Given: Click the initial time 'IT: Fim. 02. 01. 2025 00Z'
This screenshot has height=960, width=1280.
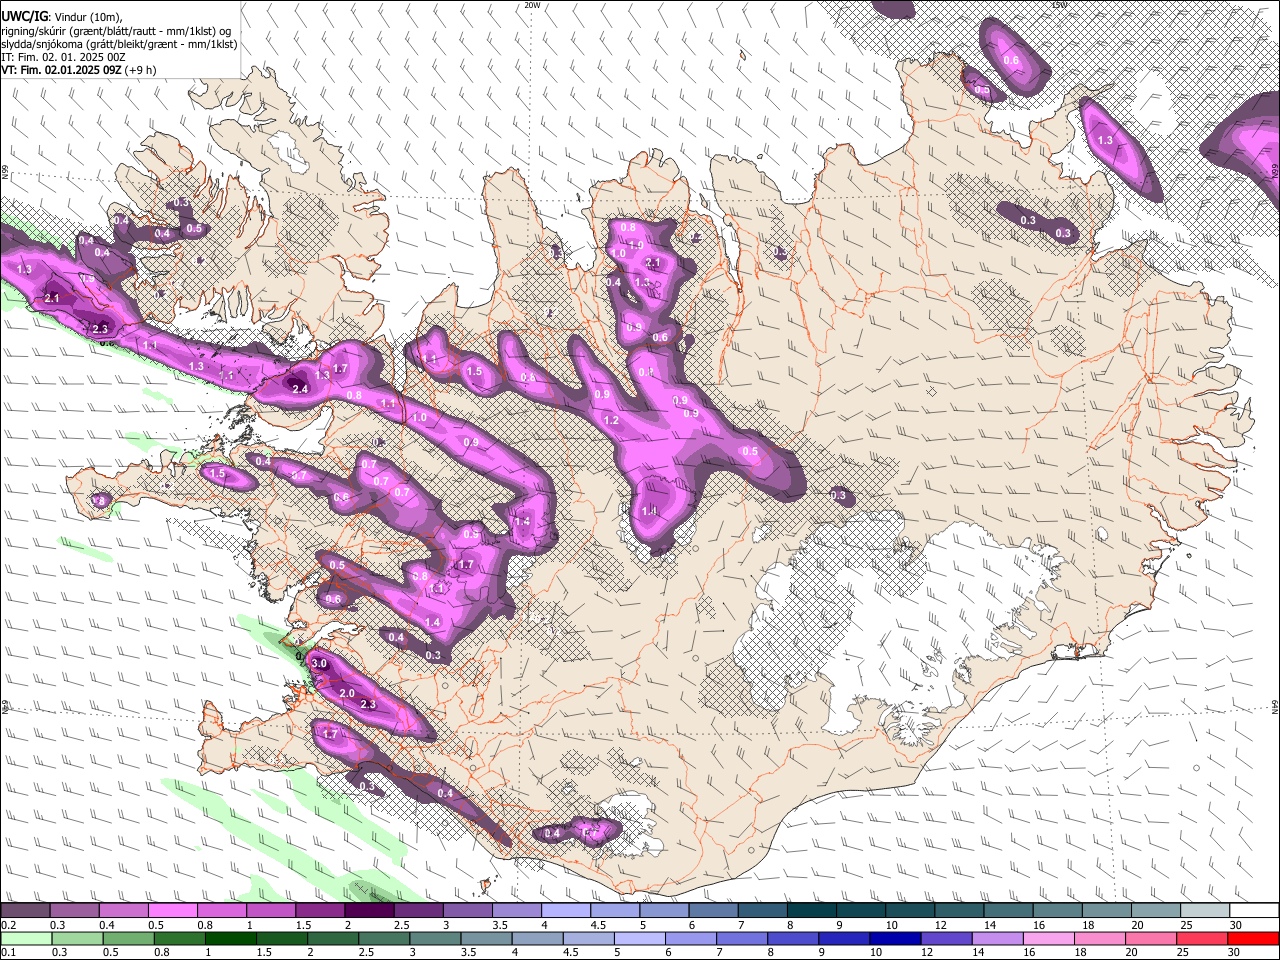Looking at the screenshot, I should point(63,57).
